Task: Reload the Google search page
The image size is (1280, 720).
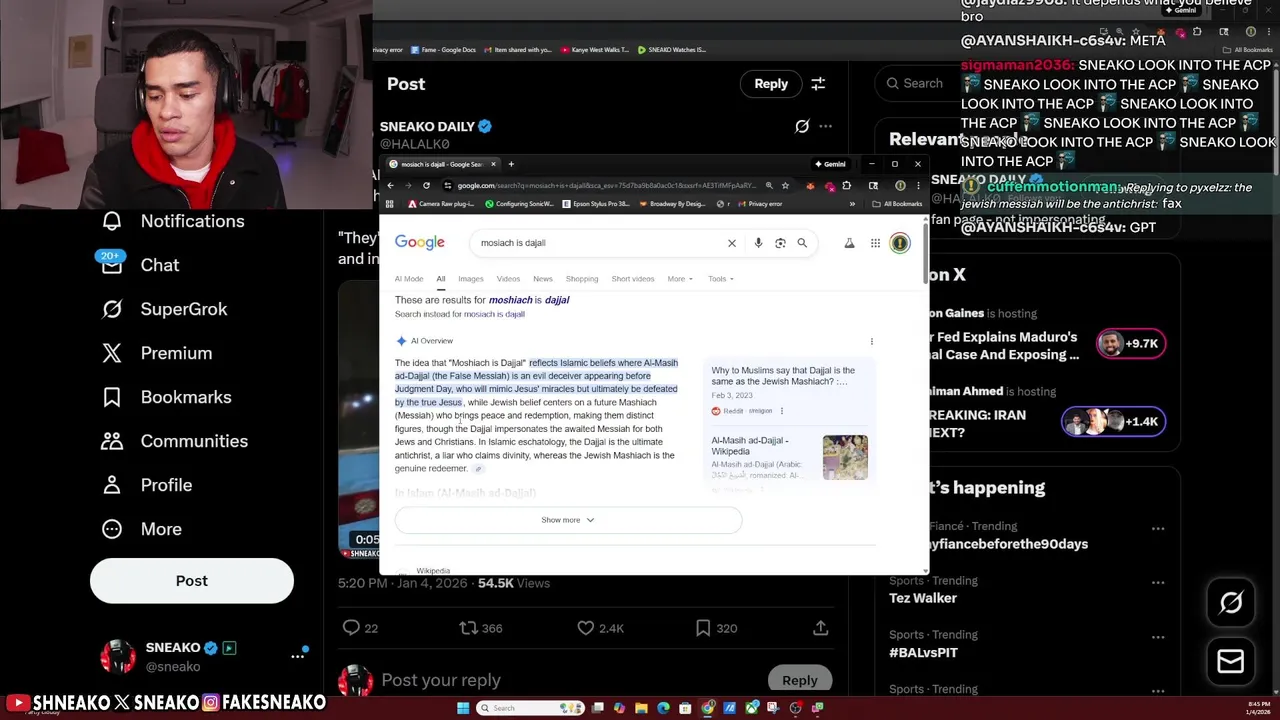Action: coord(426,185)
